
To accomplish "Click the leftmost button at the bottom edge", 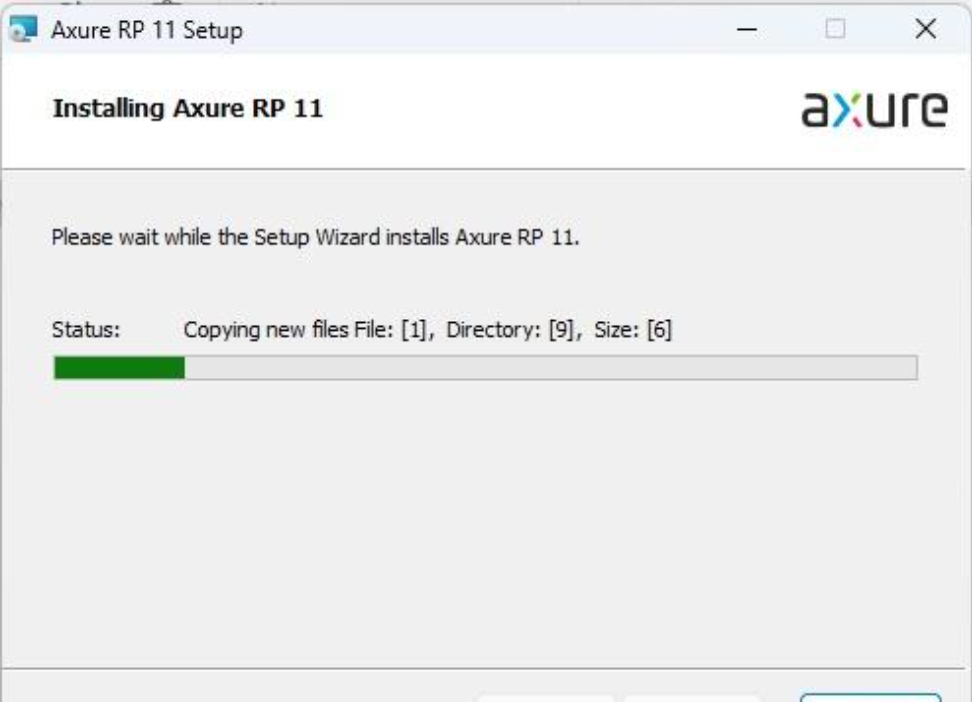I will (x=547, y=697).
